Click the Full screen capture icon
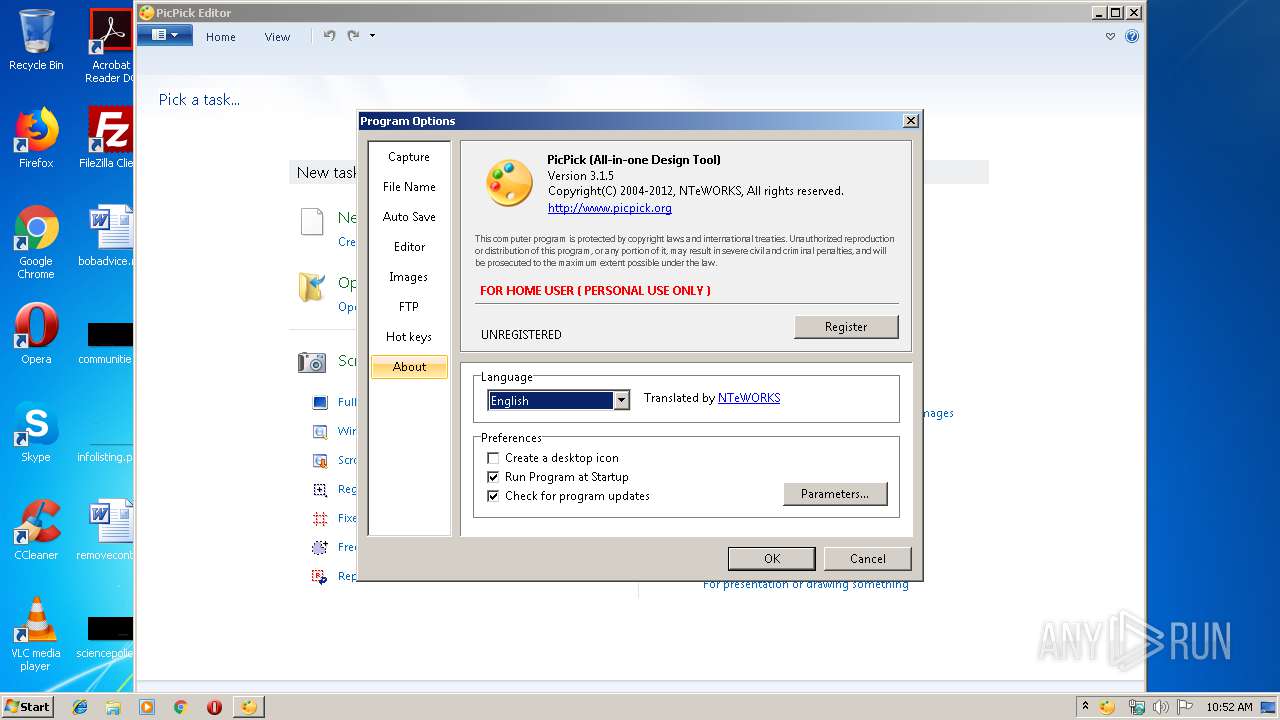 (x=320, y=403)
